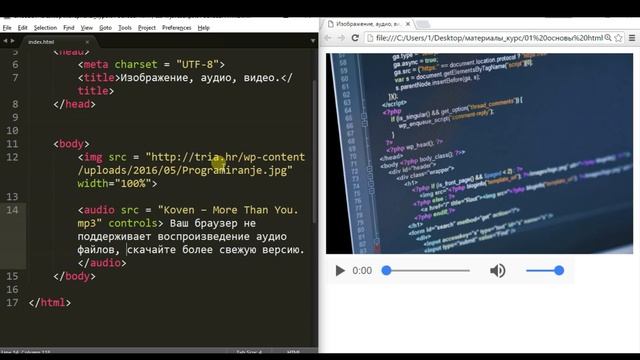Select the browser tab titled Изображение, аудио
The image size is (640, 360).
[369, 24]
